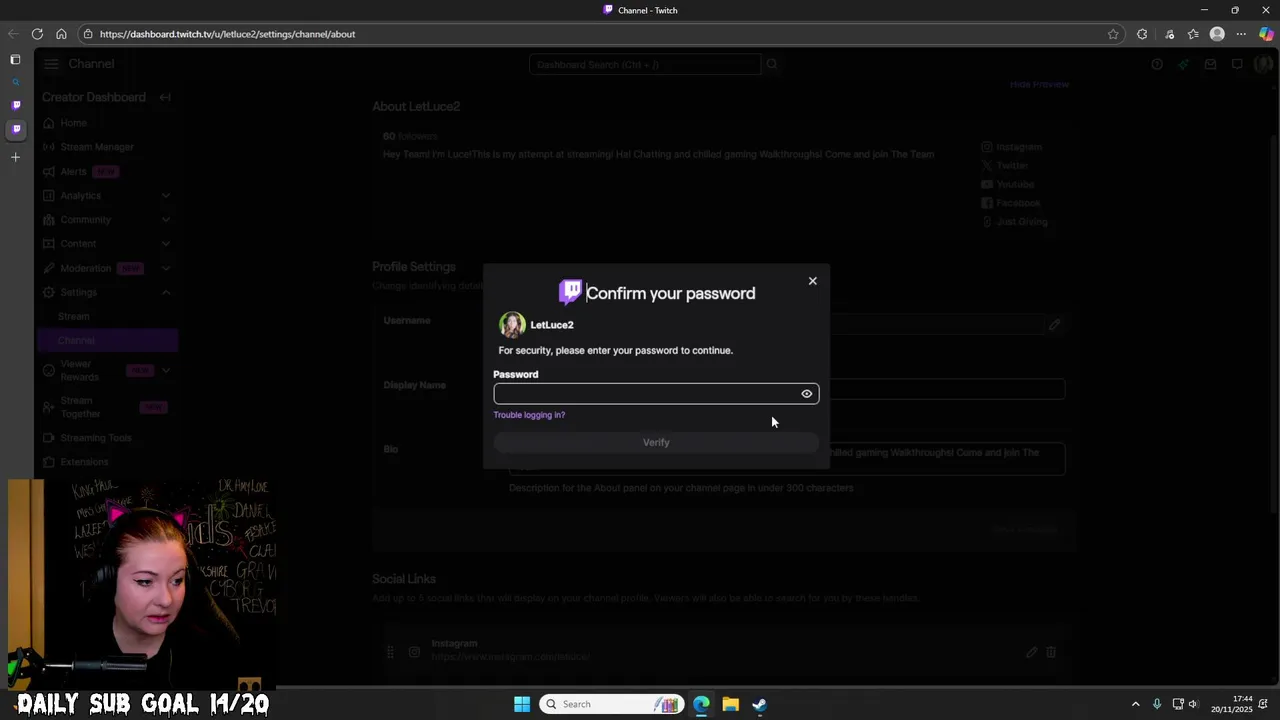This screenshot has width=1280, height=720.
Task: Open the dashboard notifications inbox icon
Action: [1210, 64]
